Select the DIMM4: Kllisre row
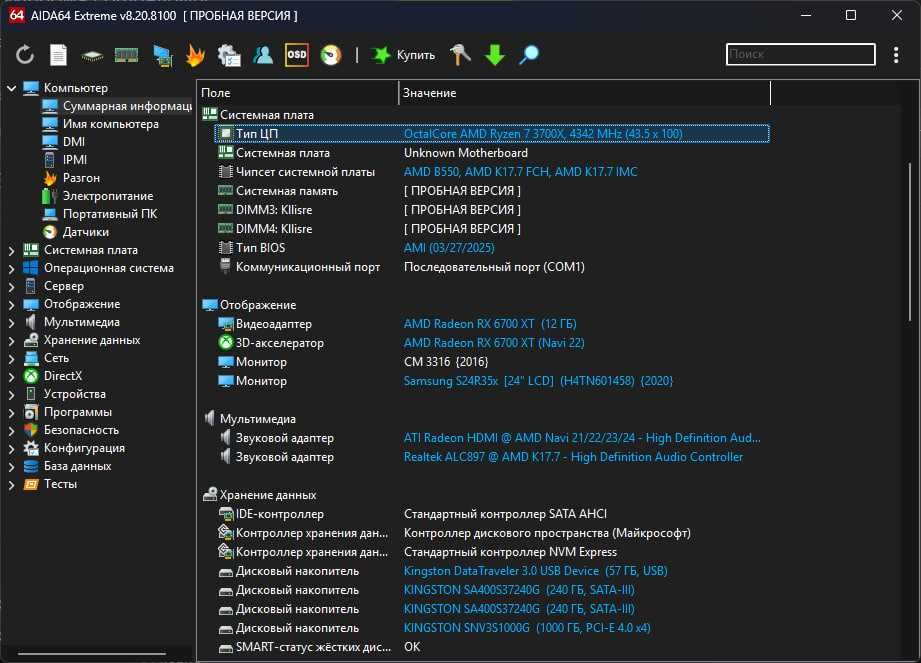This screenshot has width=921, height=663. (x=492, y=229)
